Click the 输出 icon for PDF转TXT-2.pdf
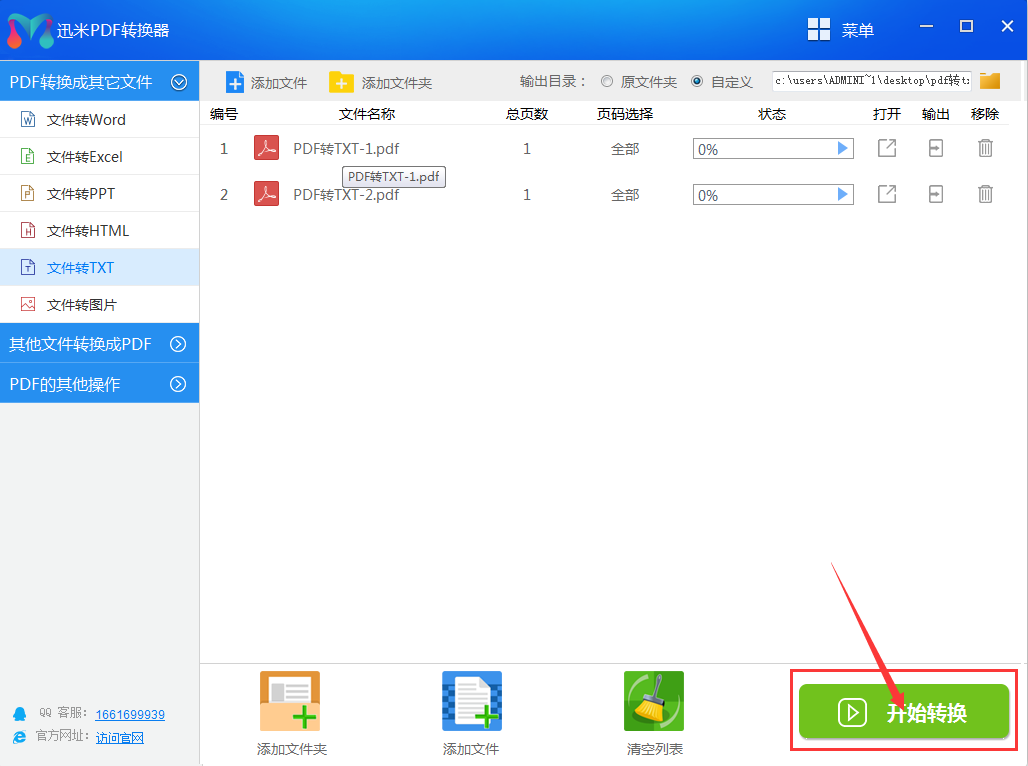Viewport: 1028px width, 766px height. (x=935, y=194)
